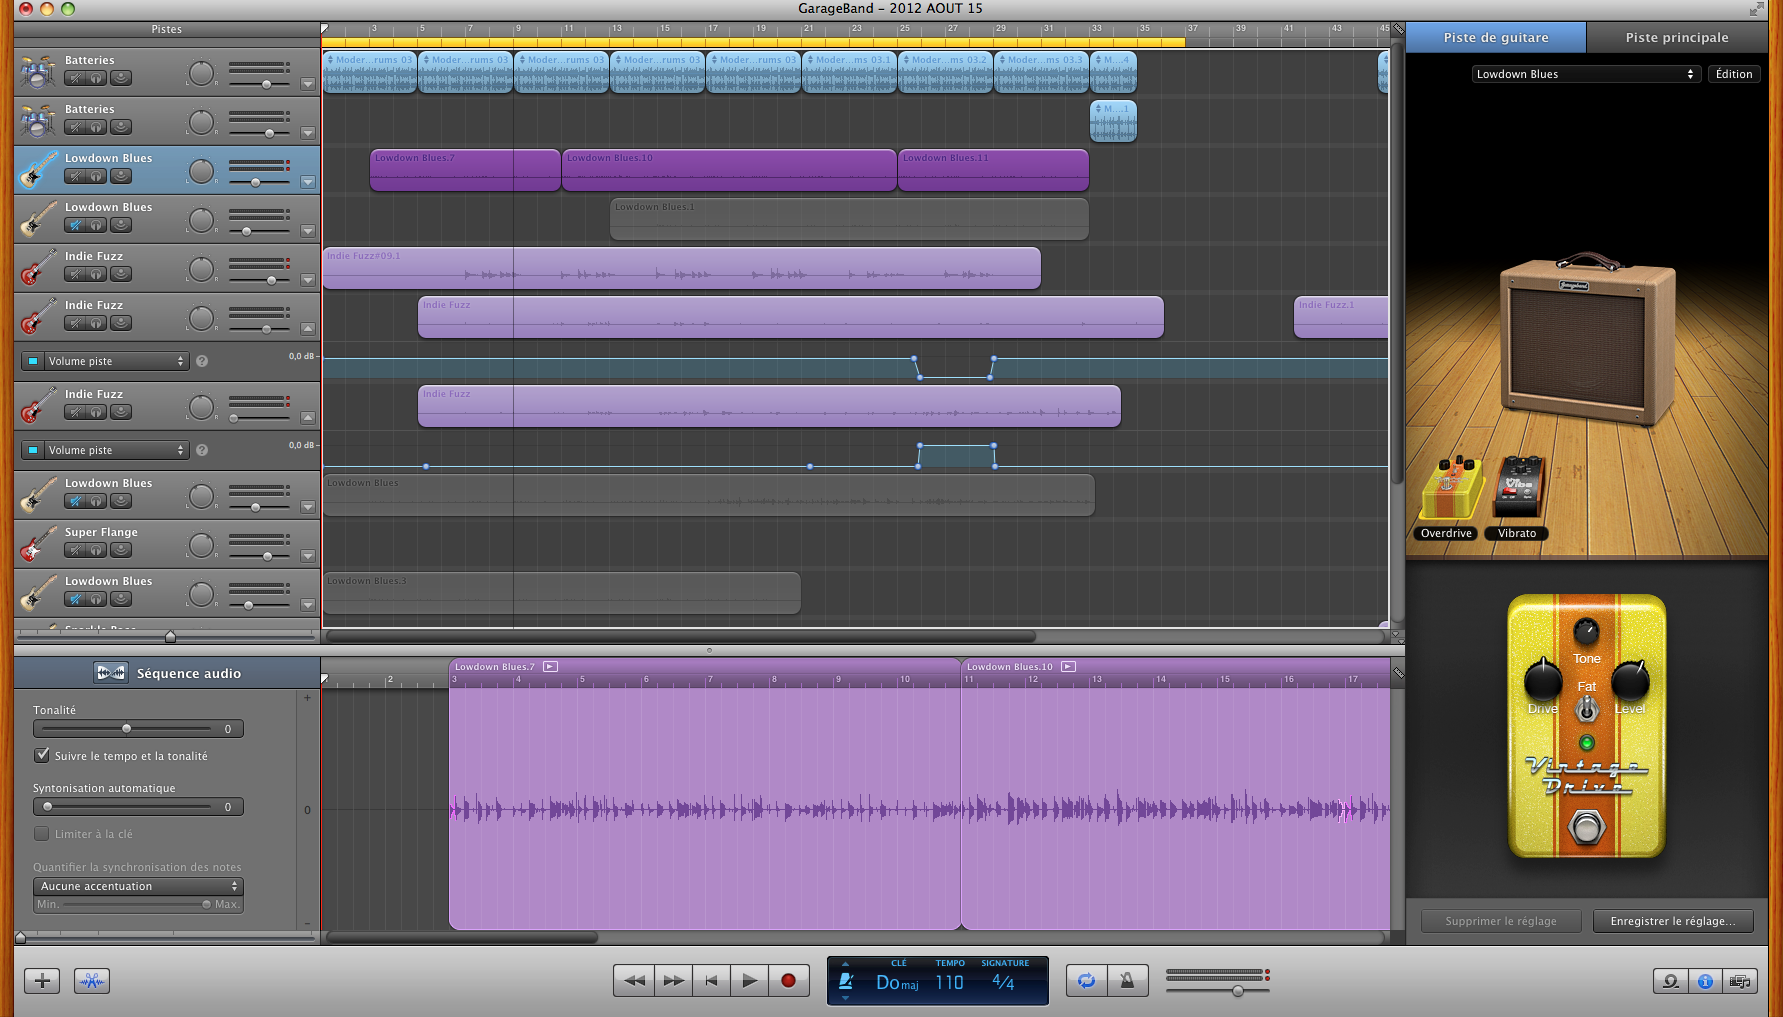Open the media browser
1783x1017 pixels.
pos(1740,981)
